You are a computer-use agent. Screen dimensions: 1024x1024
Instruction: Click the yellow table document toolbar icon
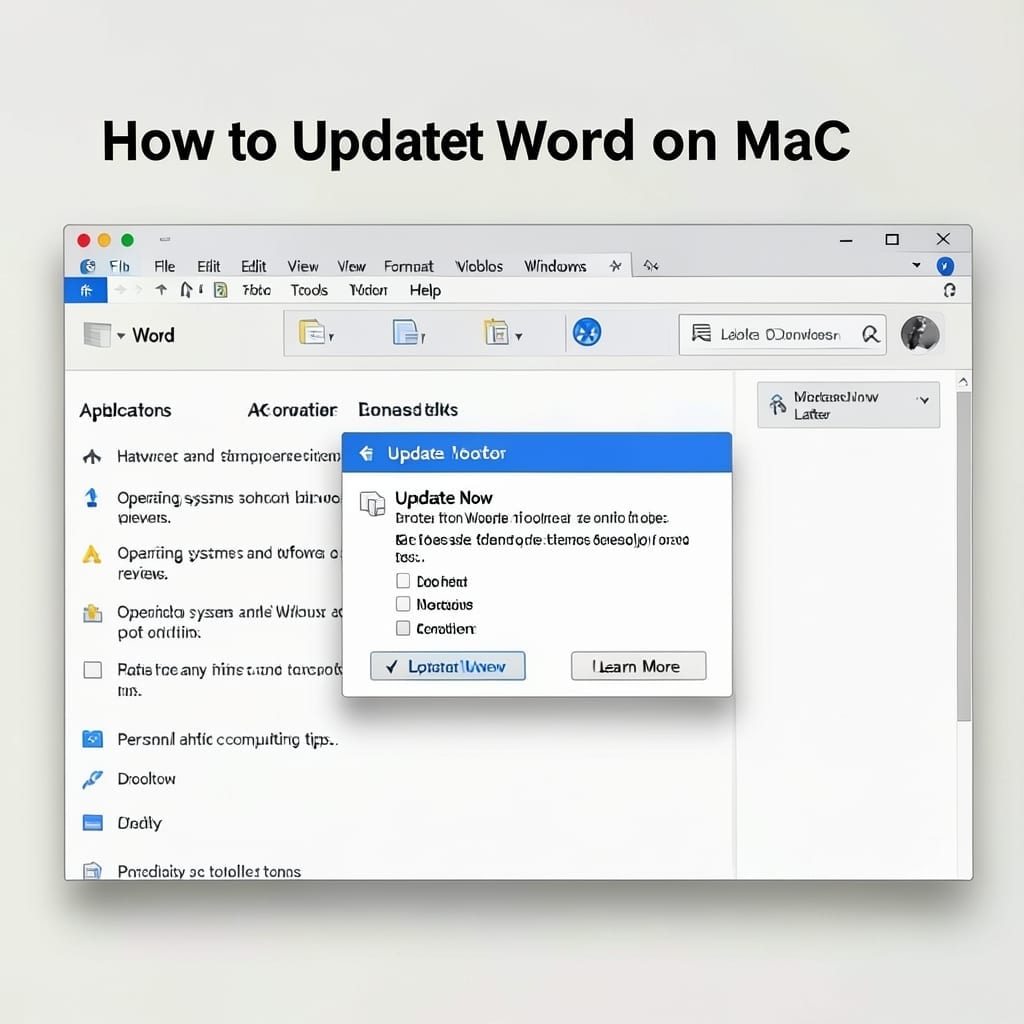coord(496,332)
